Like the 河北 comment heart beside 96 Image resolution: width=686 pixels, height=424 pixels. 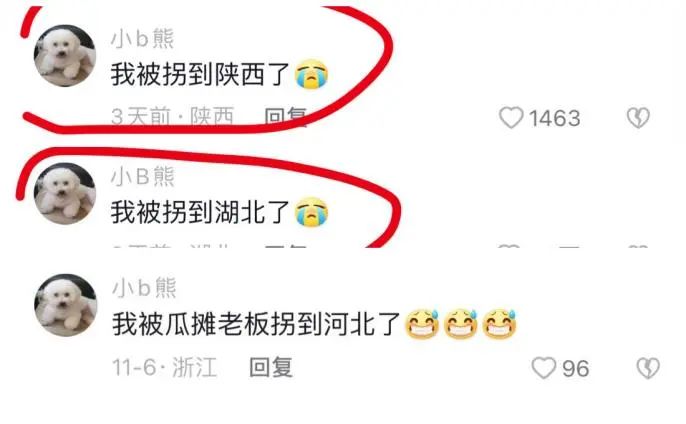[x=544, y=368]
